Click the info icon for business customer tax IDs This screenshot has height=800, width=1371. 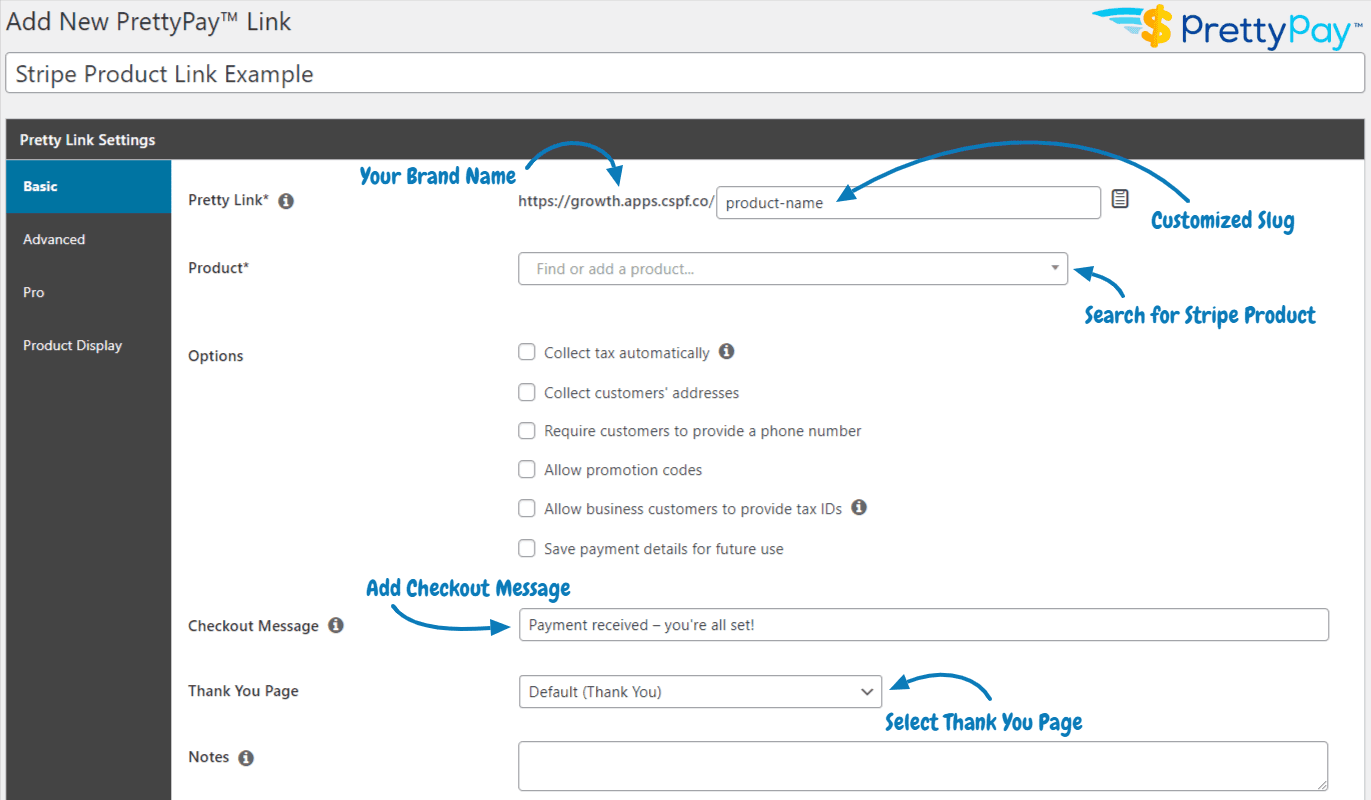[858, 508]
